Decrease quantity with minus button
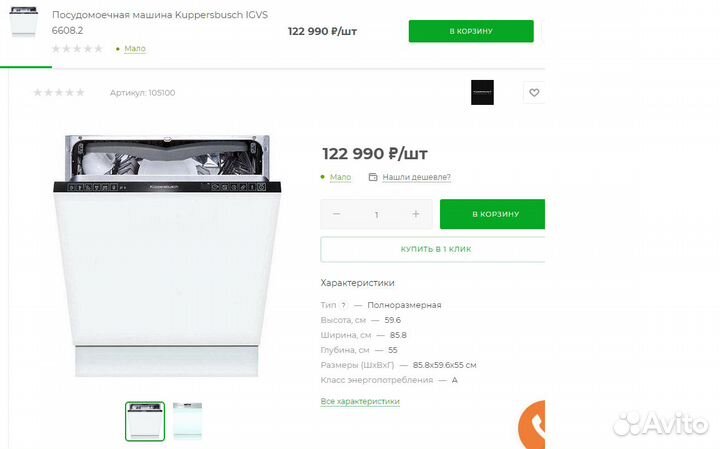The height and width of the screenshot is (449, 720). [x=337, y=214]
